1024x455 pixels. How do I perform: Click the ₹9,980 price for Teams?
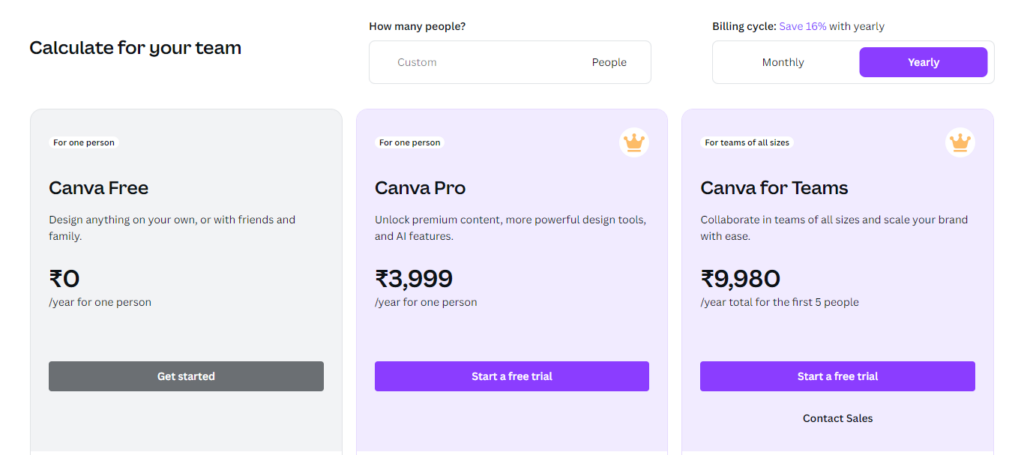pos(740,278)
